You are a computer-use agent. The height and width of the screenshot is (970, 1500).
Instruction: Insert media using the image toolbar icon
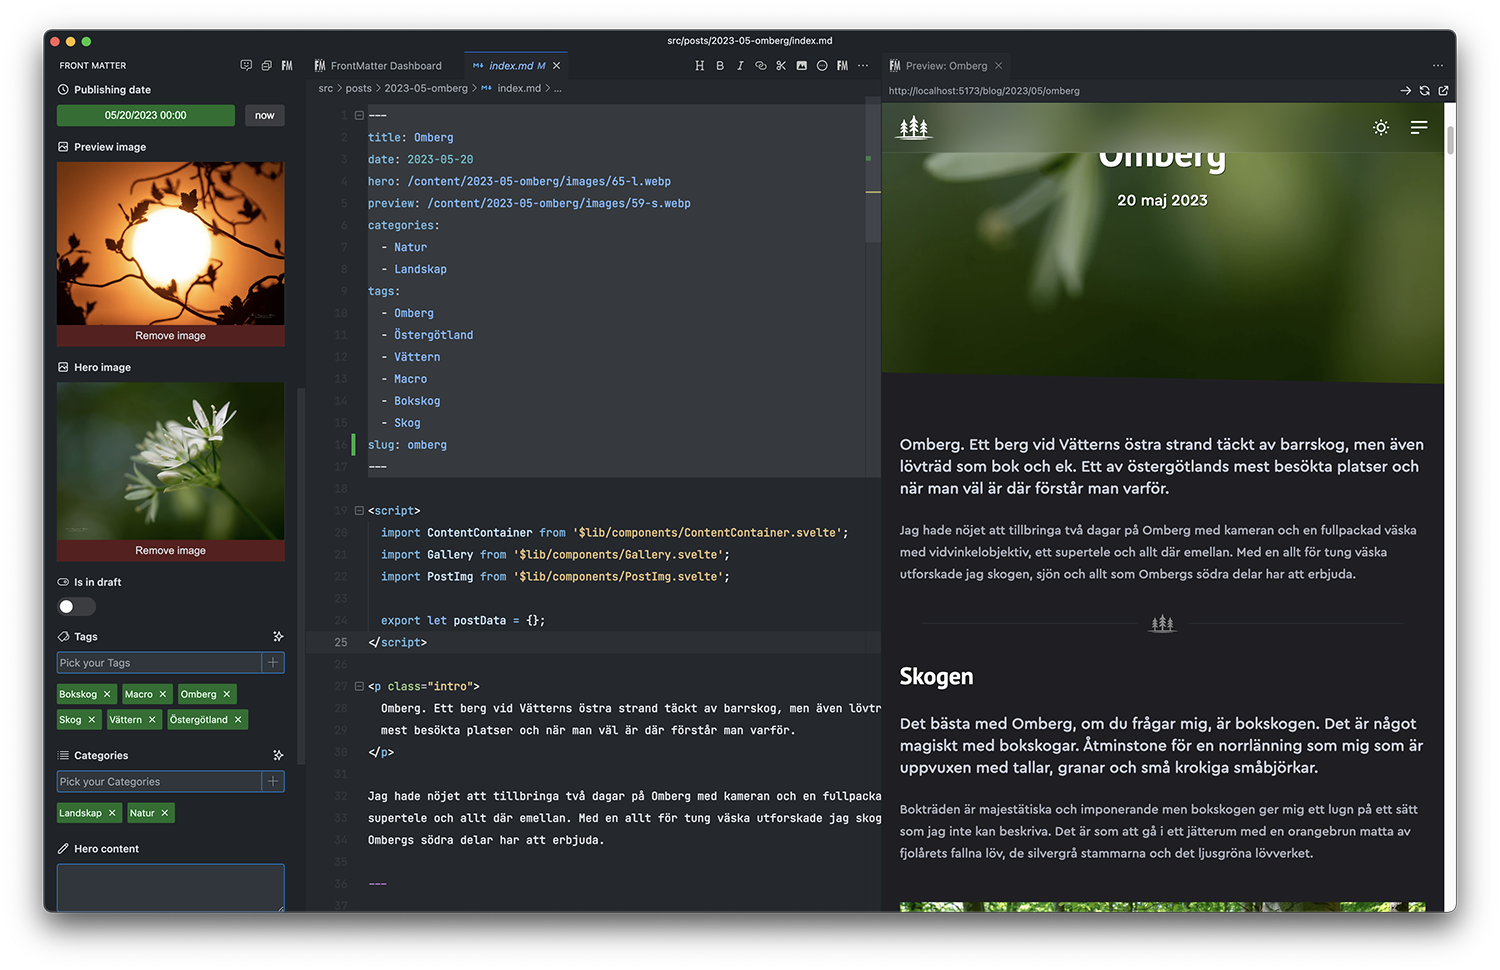point(801,66)
